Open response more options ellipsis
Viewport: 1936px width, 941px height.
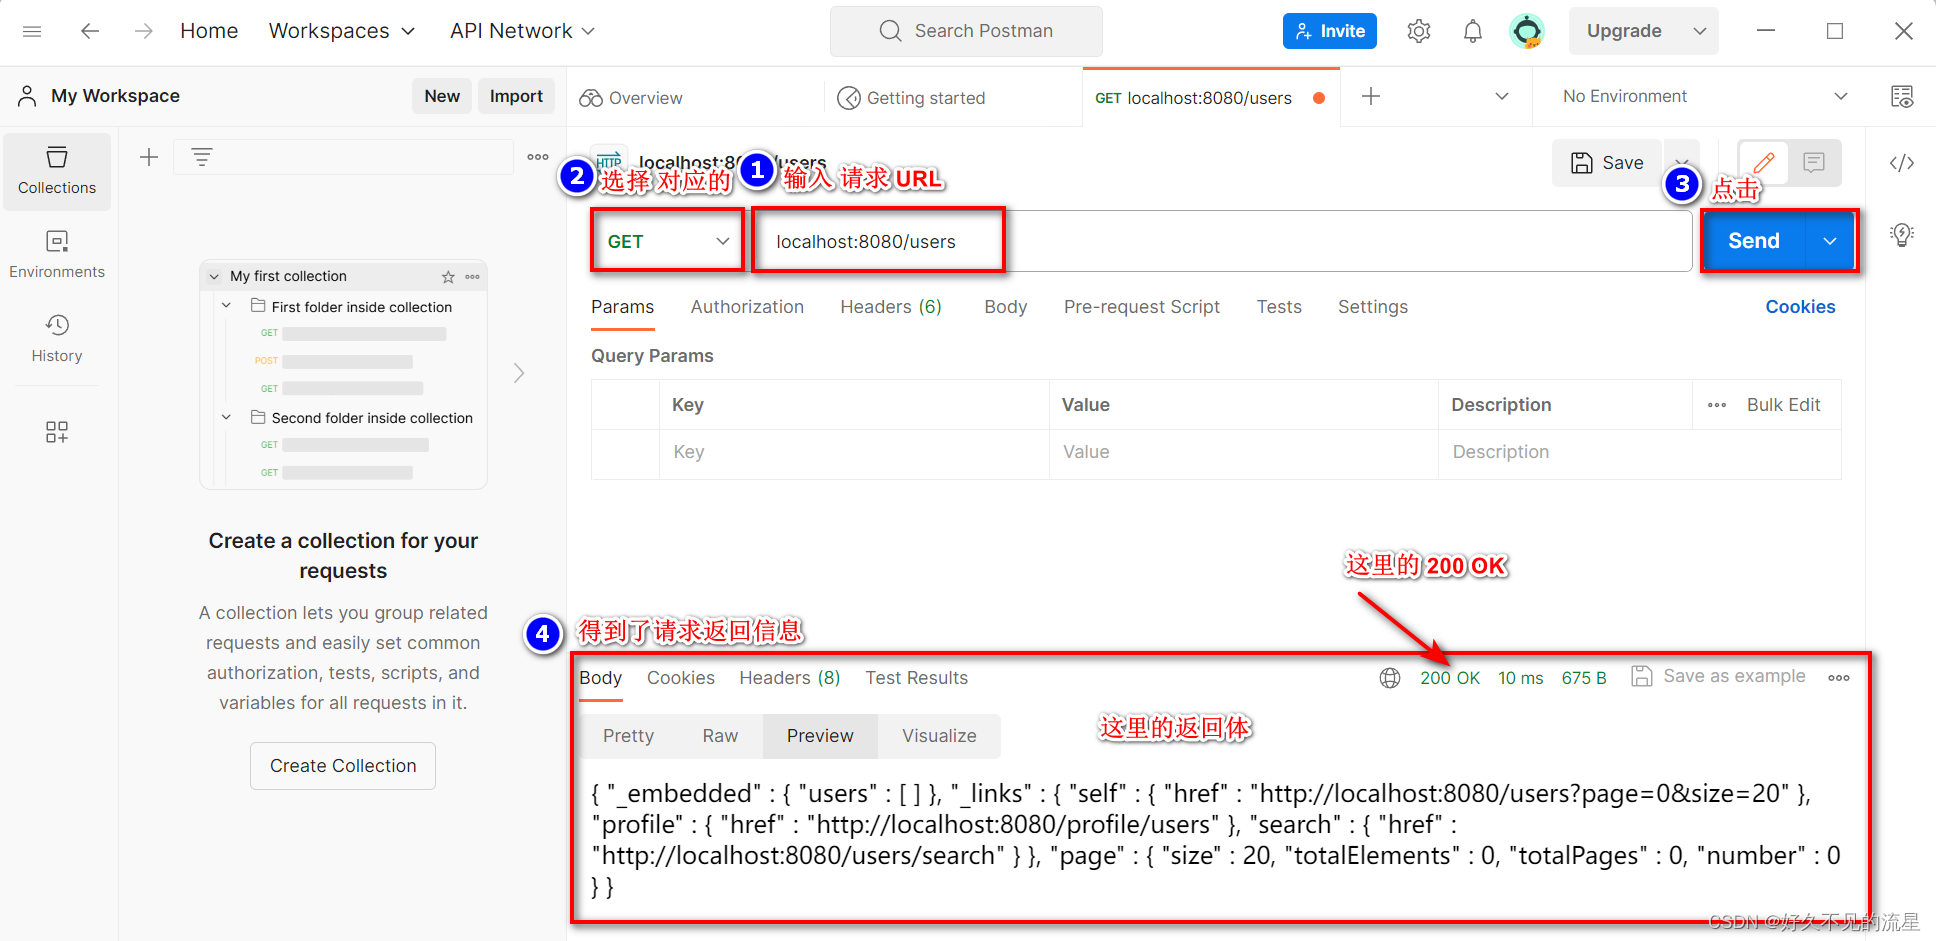[1839, 678]
